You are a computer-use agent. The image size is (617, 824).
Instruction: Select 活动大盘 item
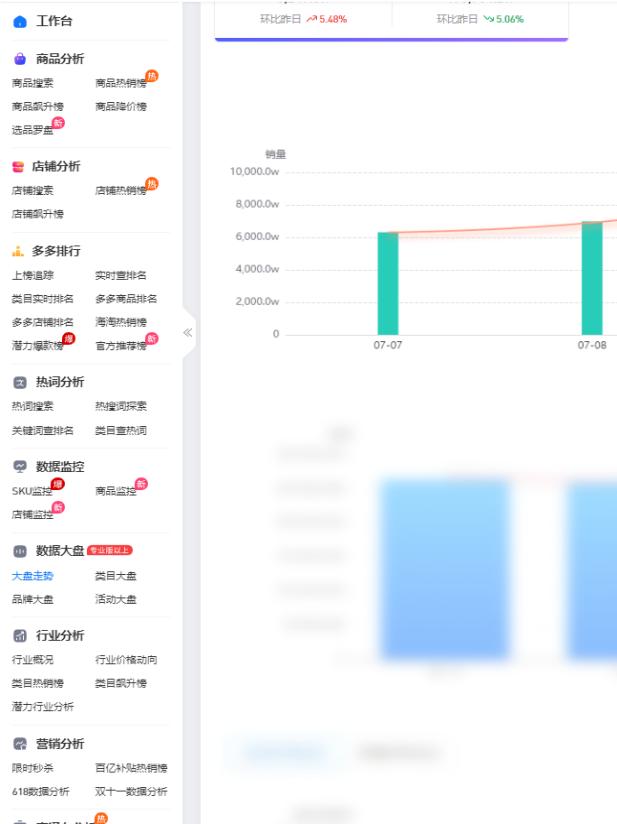coord(116,600)
